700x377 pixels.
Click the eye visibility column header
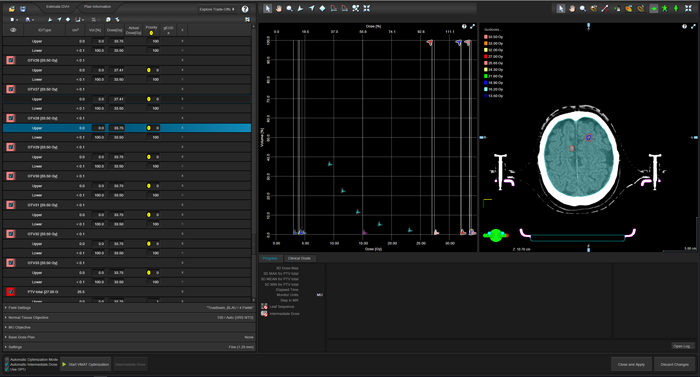13,30
